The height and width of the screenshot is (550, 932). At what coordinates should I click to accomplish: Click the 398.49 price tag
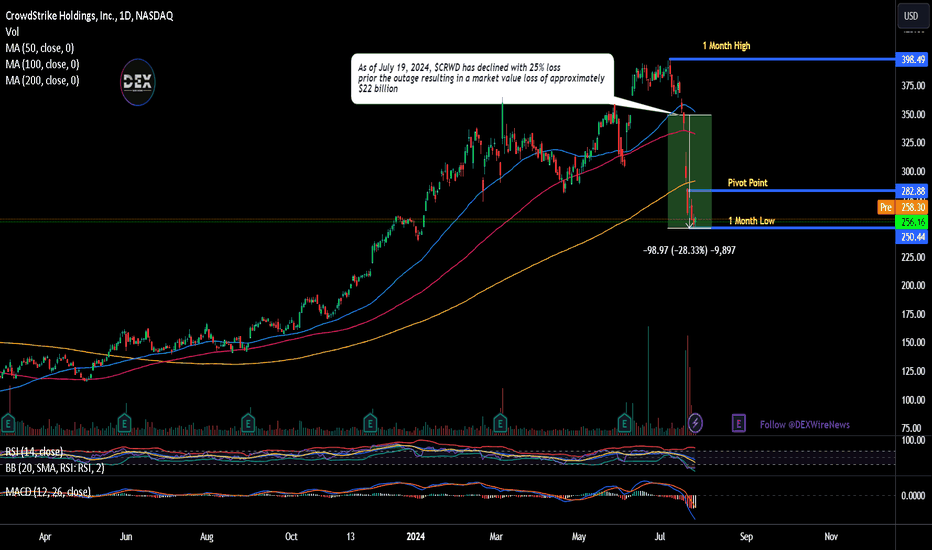point(912,59)
